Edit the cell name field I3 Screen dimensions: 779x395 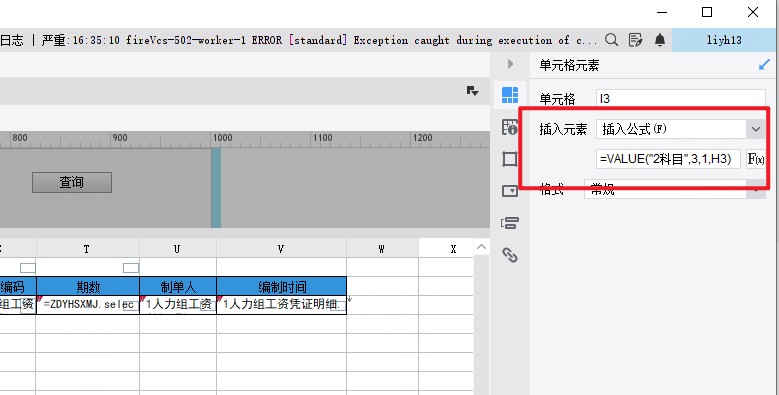681,98
